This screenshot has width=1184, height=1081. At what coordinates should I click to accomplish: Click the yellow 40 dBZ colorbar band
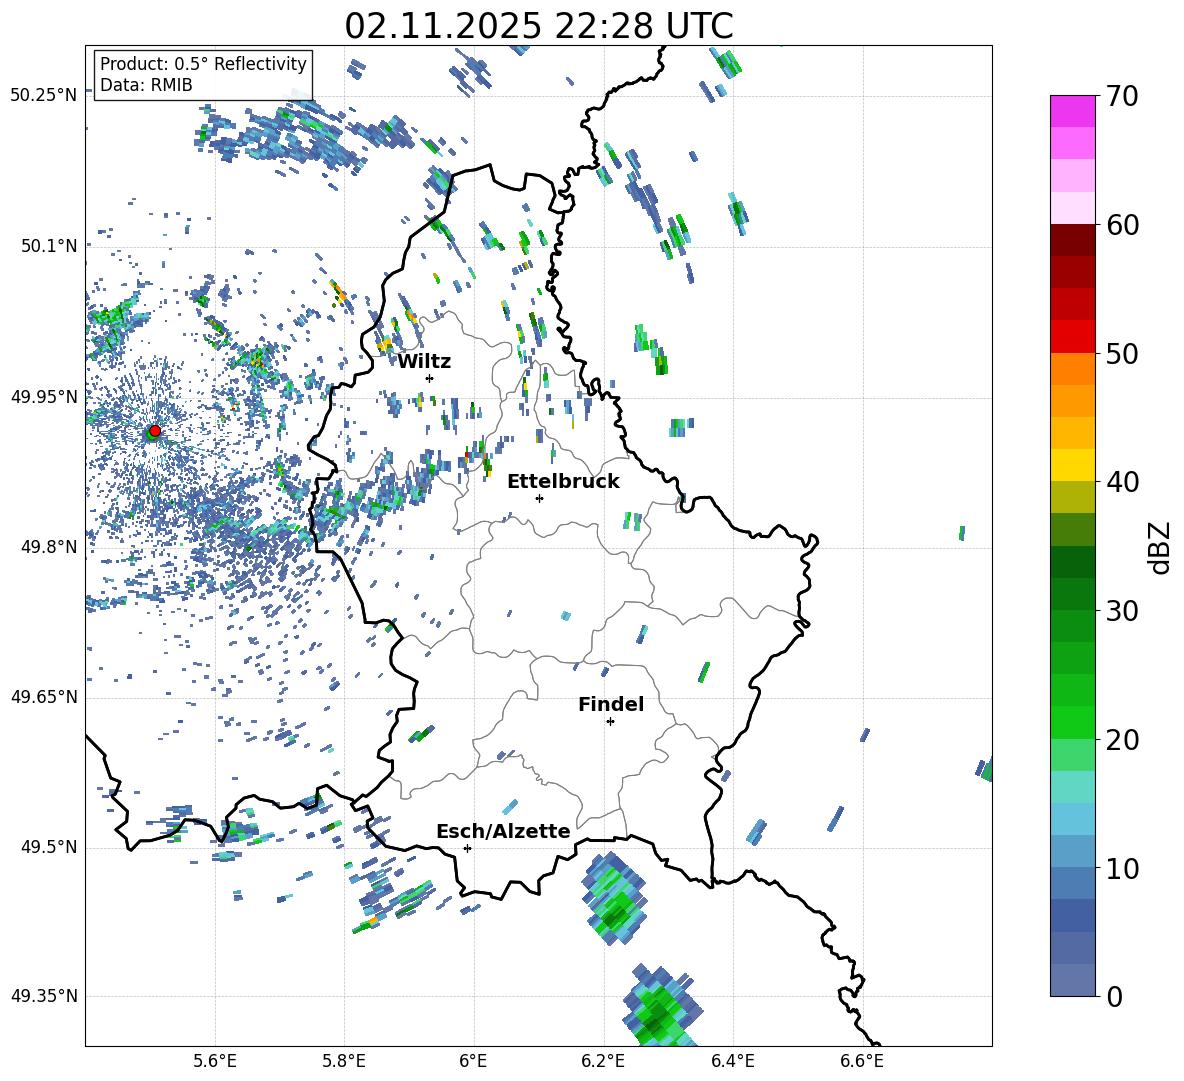[x=1072, y=465]
